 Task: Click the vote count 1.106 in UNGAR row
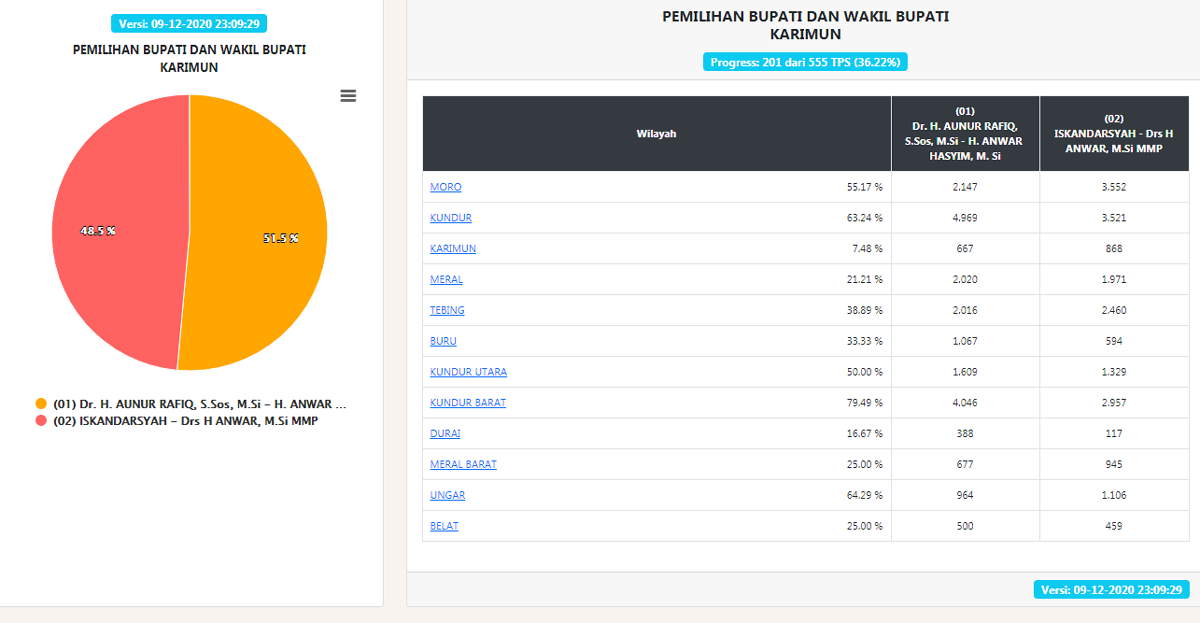coord(1114,496)
